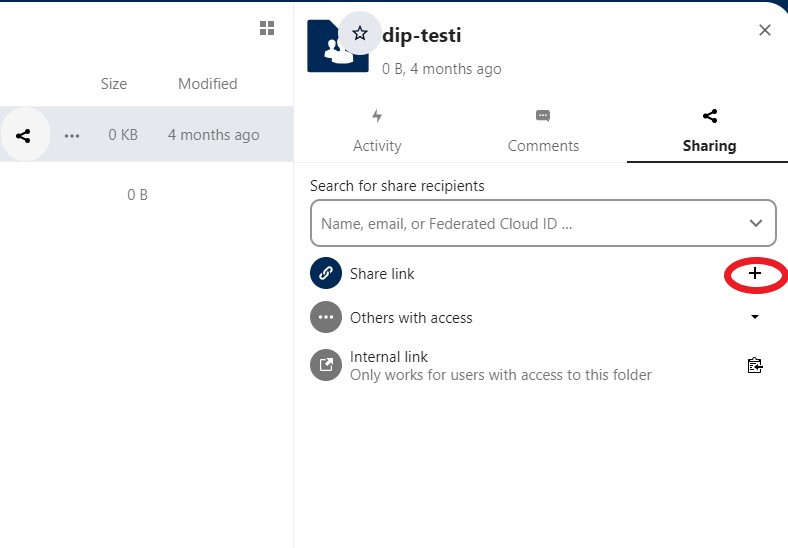Open the Comments tab
The image size is (788, 548).
click(x=543, y=132)
